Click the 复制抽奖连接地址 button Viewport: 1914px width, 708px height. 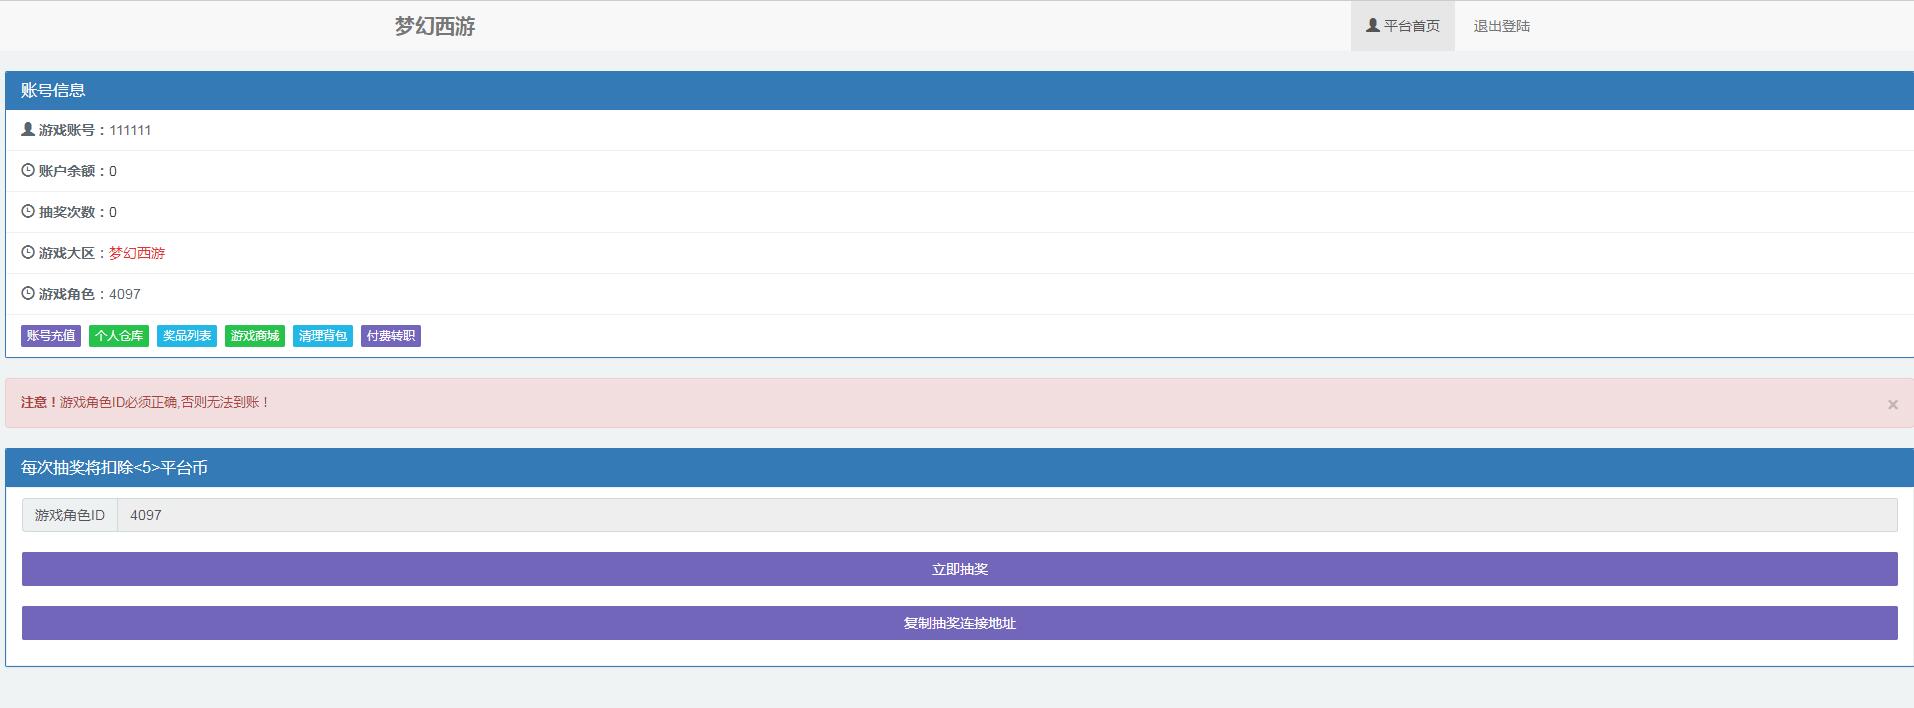click(959, 623)
